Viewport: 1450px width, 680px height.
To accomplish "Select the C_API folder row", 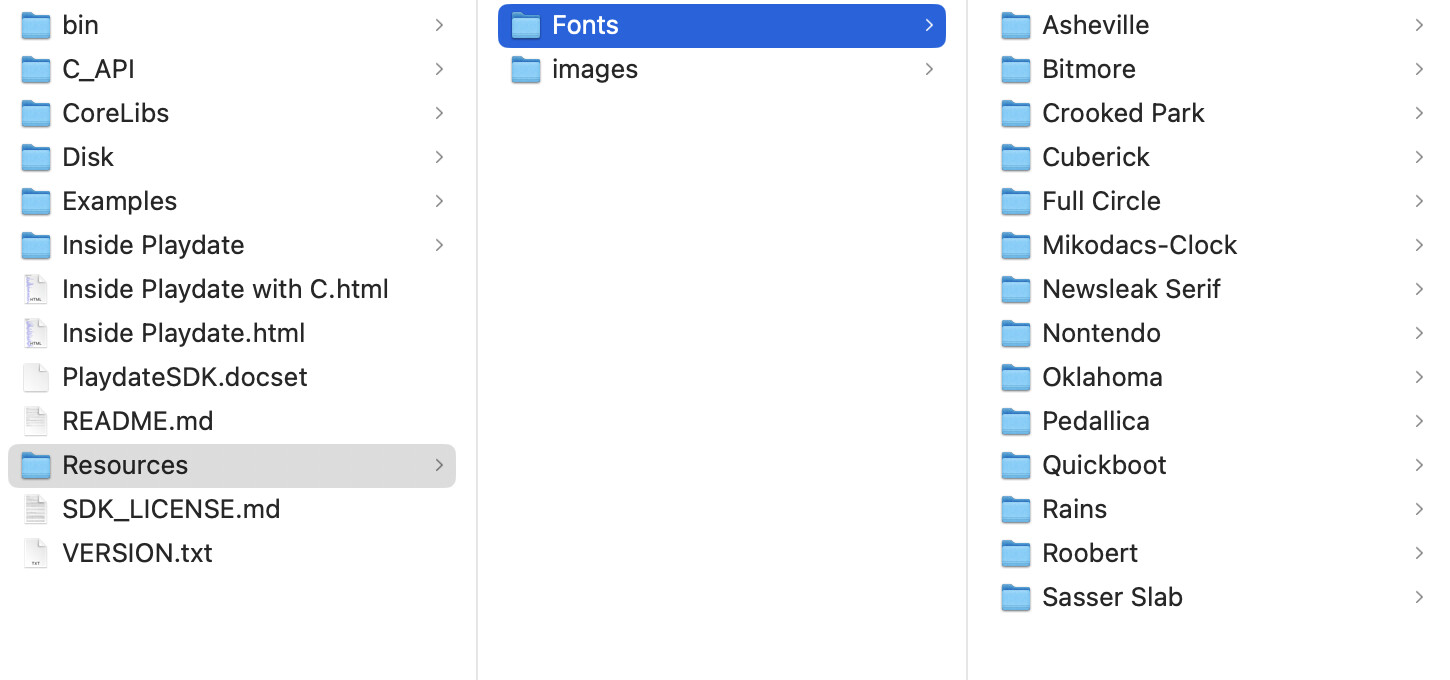I will point(98,69).
